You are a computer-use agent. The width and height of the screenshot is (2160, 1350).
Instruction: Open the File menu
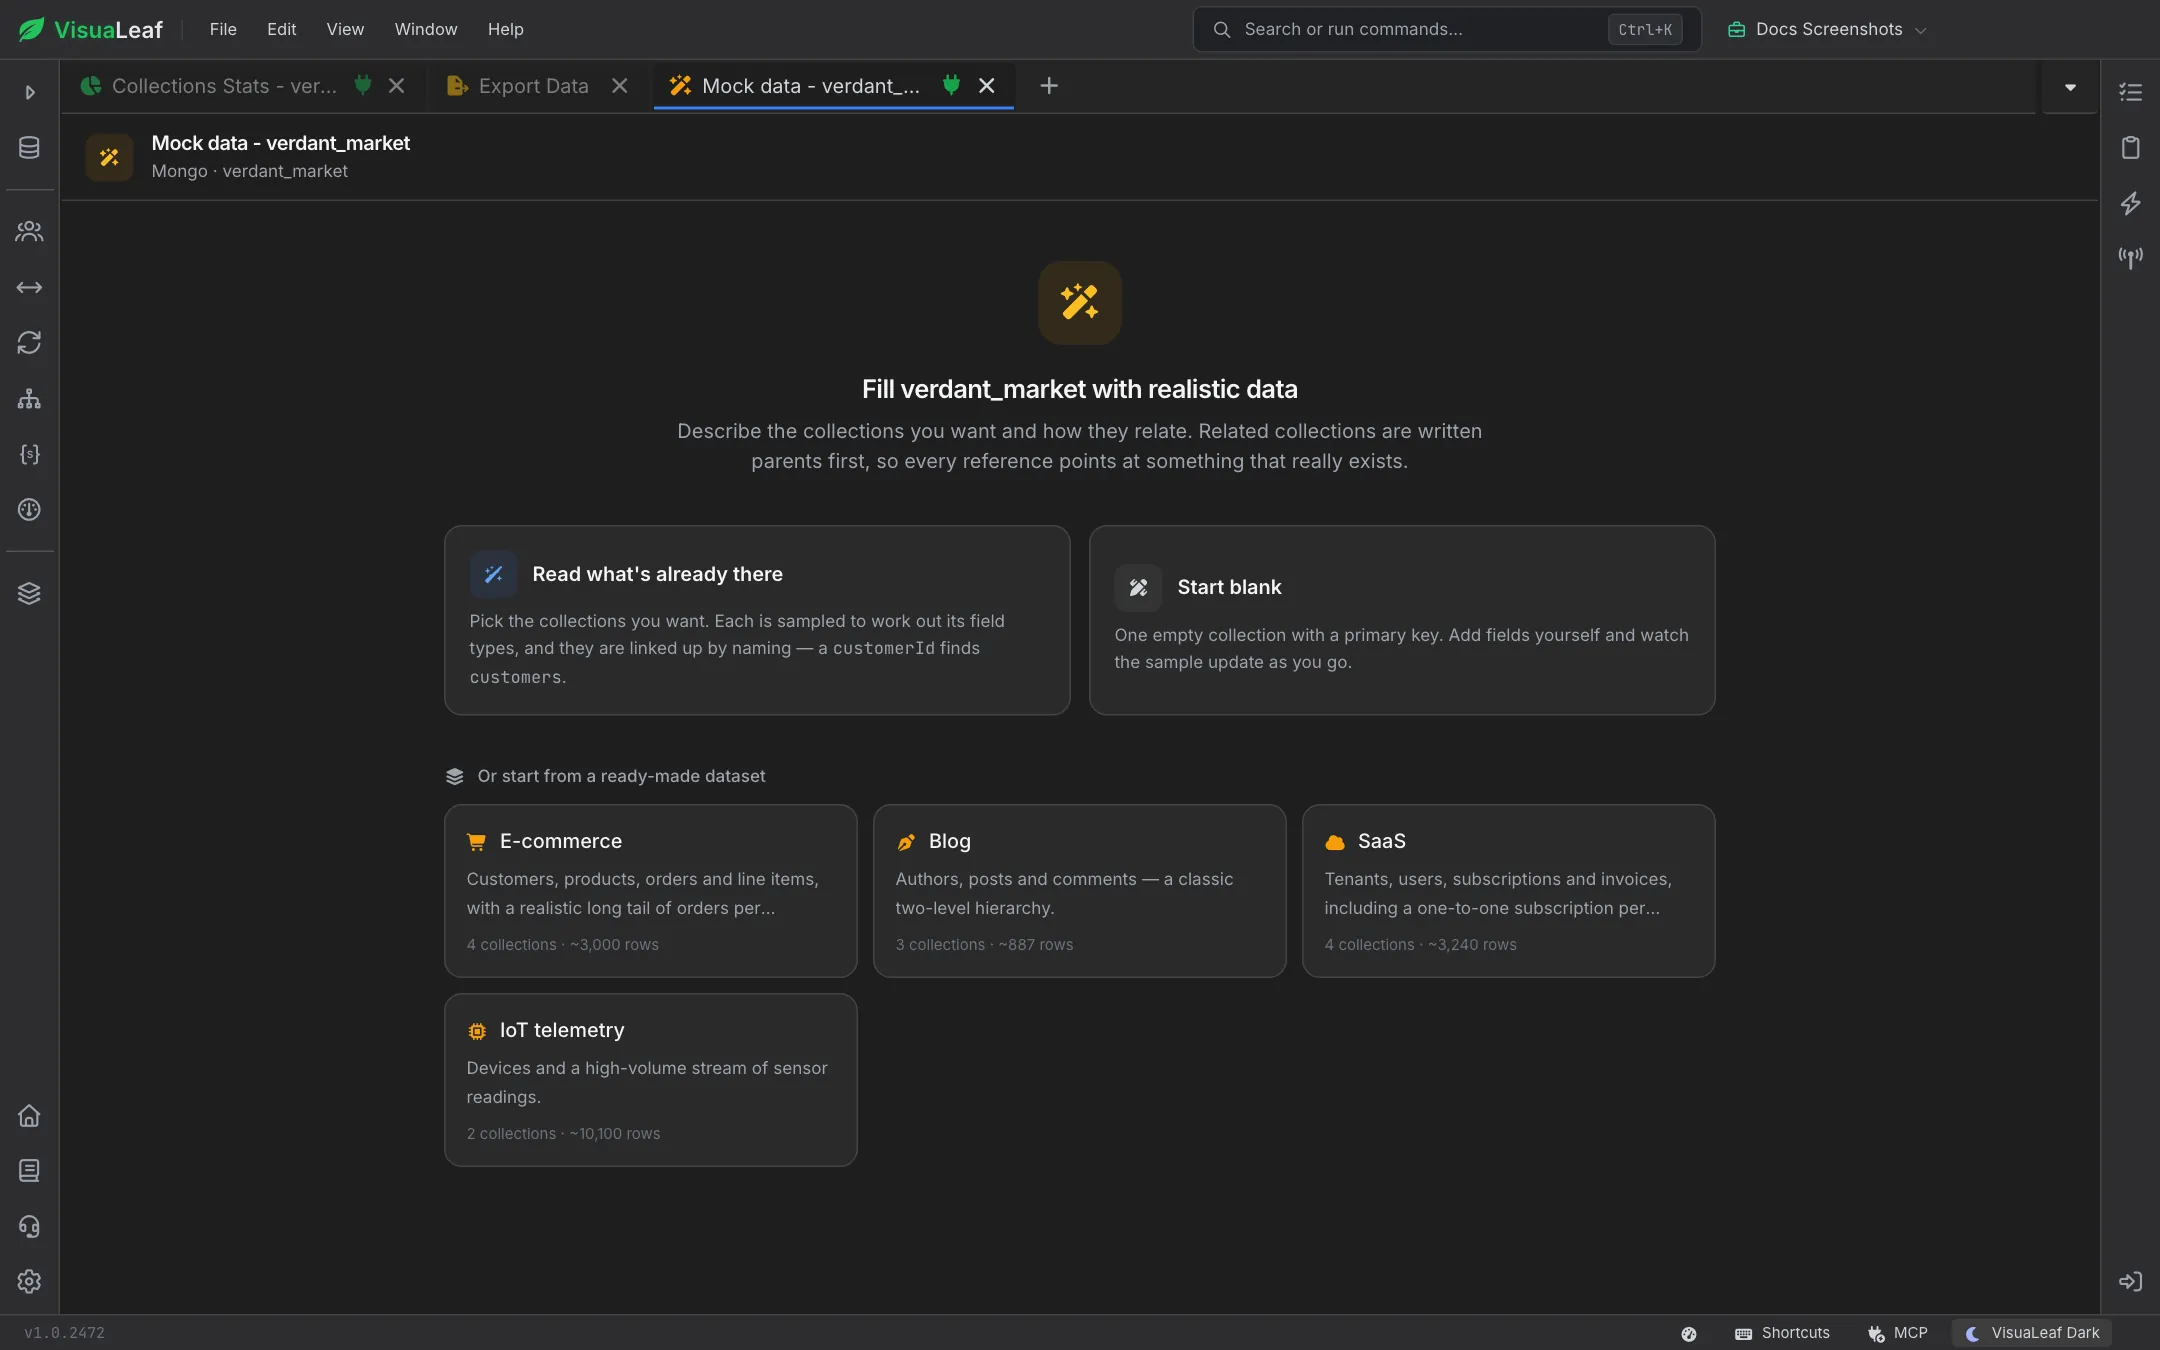223,29
